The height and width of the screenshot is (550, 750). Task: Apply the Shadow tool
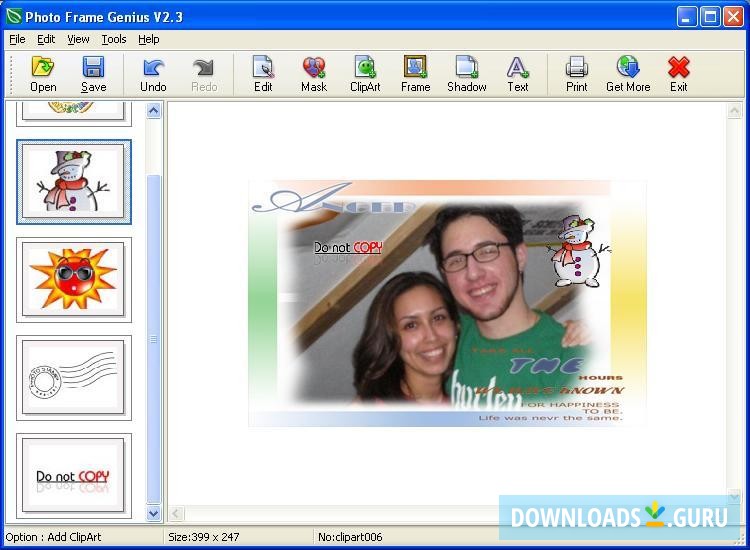point(466,74)
